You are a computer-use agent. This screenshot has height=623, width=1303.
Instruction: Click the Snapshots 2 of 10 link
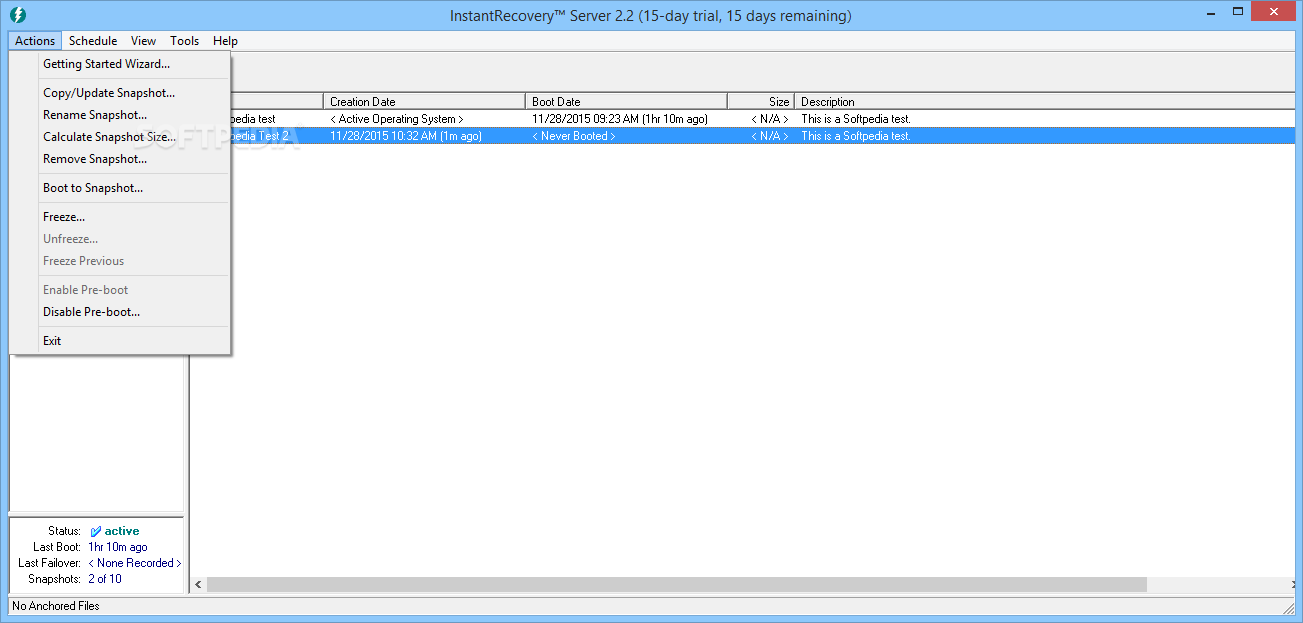pyautogui.click(x=105, y=579)
